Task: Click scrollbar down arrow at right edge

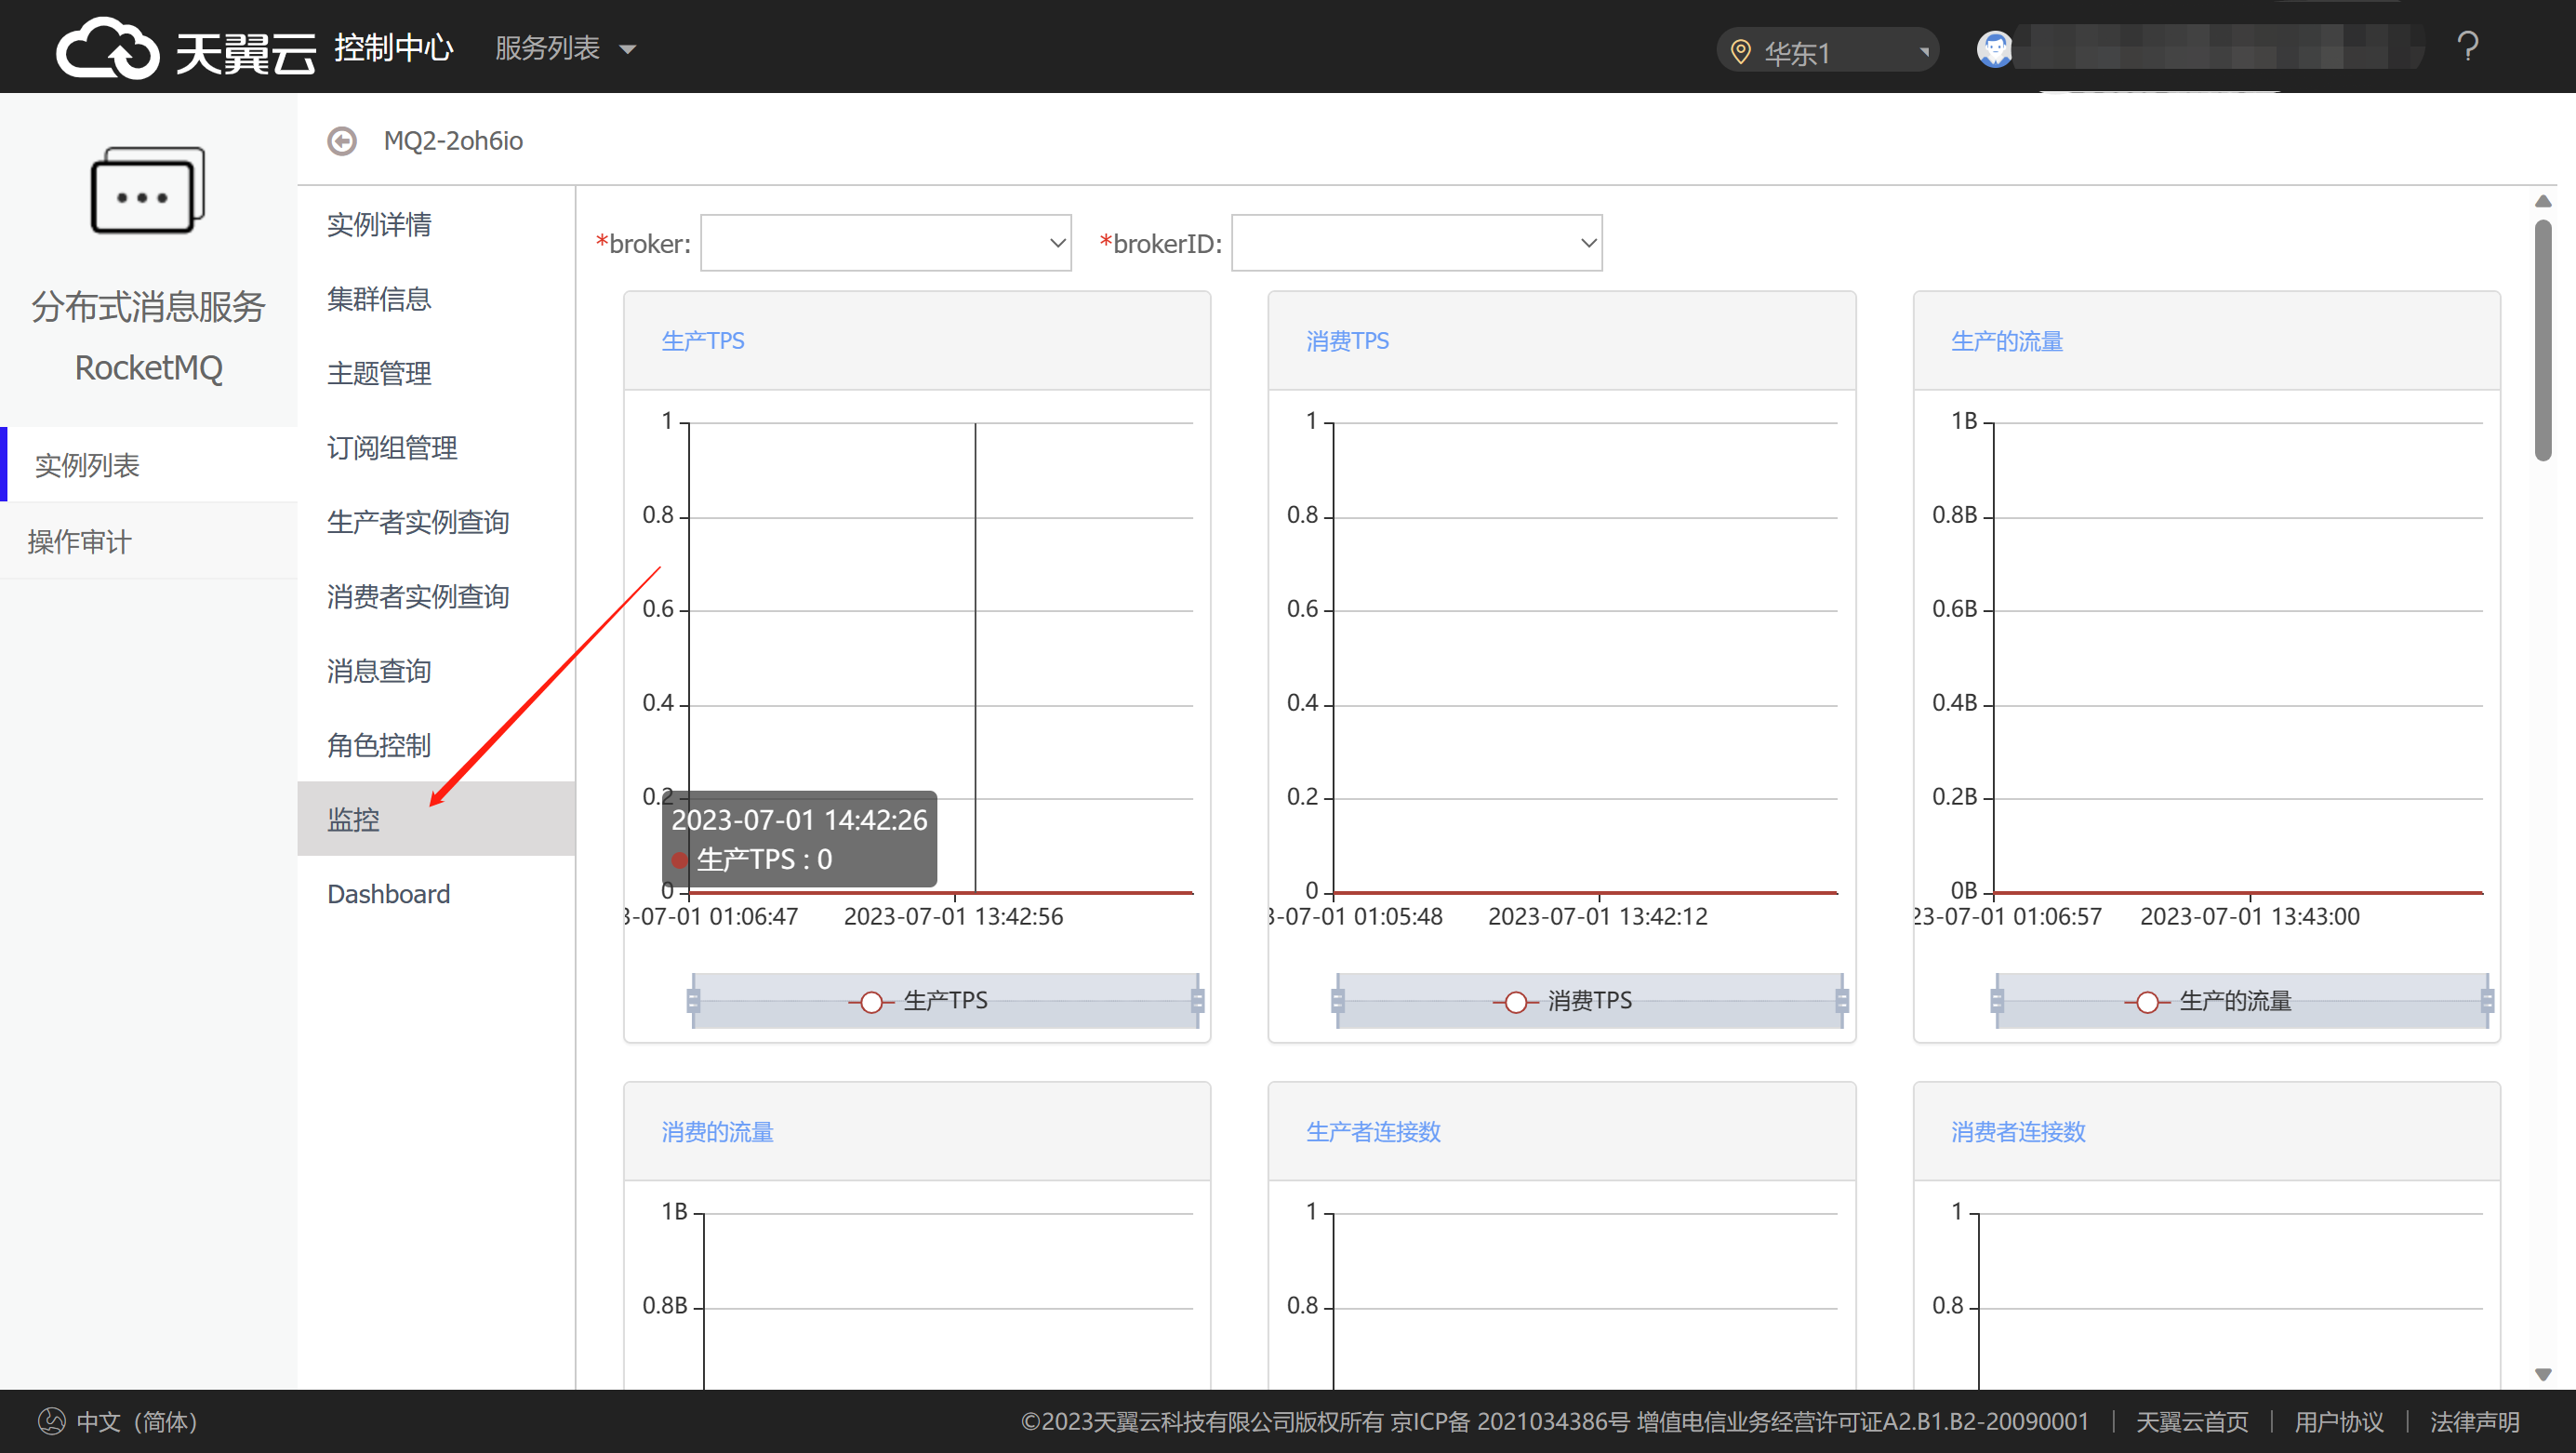Action: click(2543, 1374)
